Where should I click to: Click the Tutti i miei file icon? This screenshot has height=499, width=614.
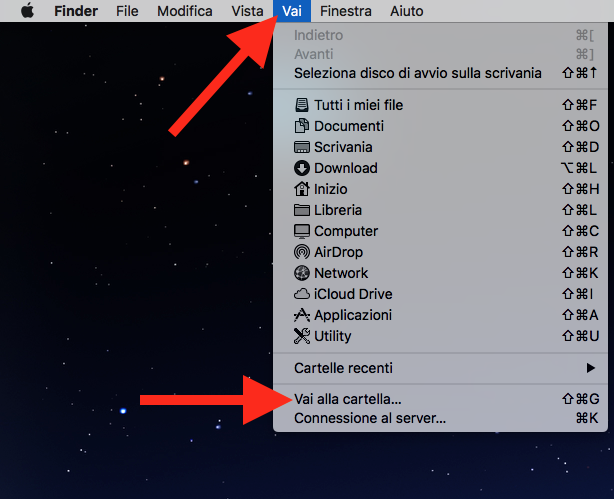point(302,105)
